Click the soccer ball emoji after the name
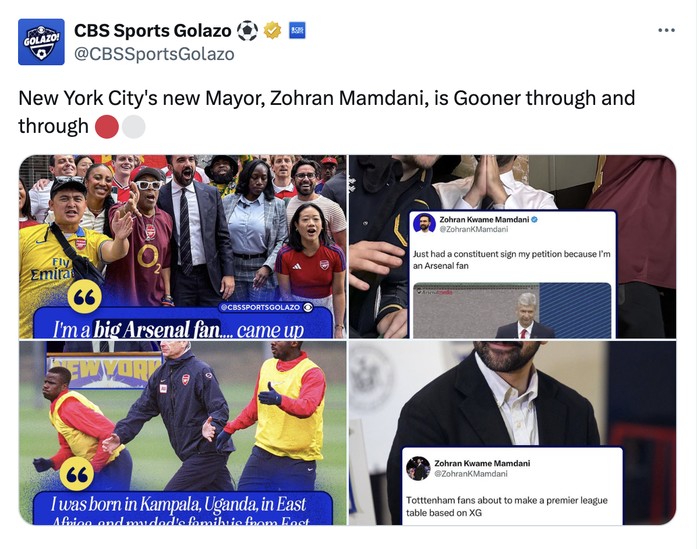This screenshot has height=549, width=700. point(247,30)
